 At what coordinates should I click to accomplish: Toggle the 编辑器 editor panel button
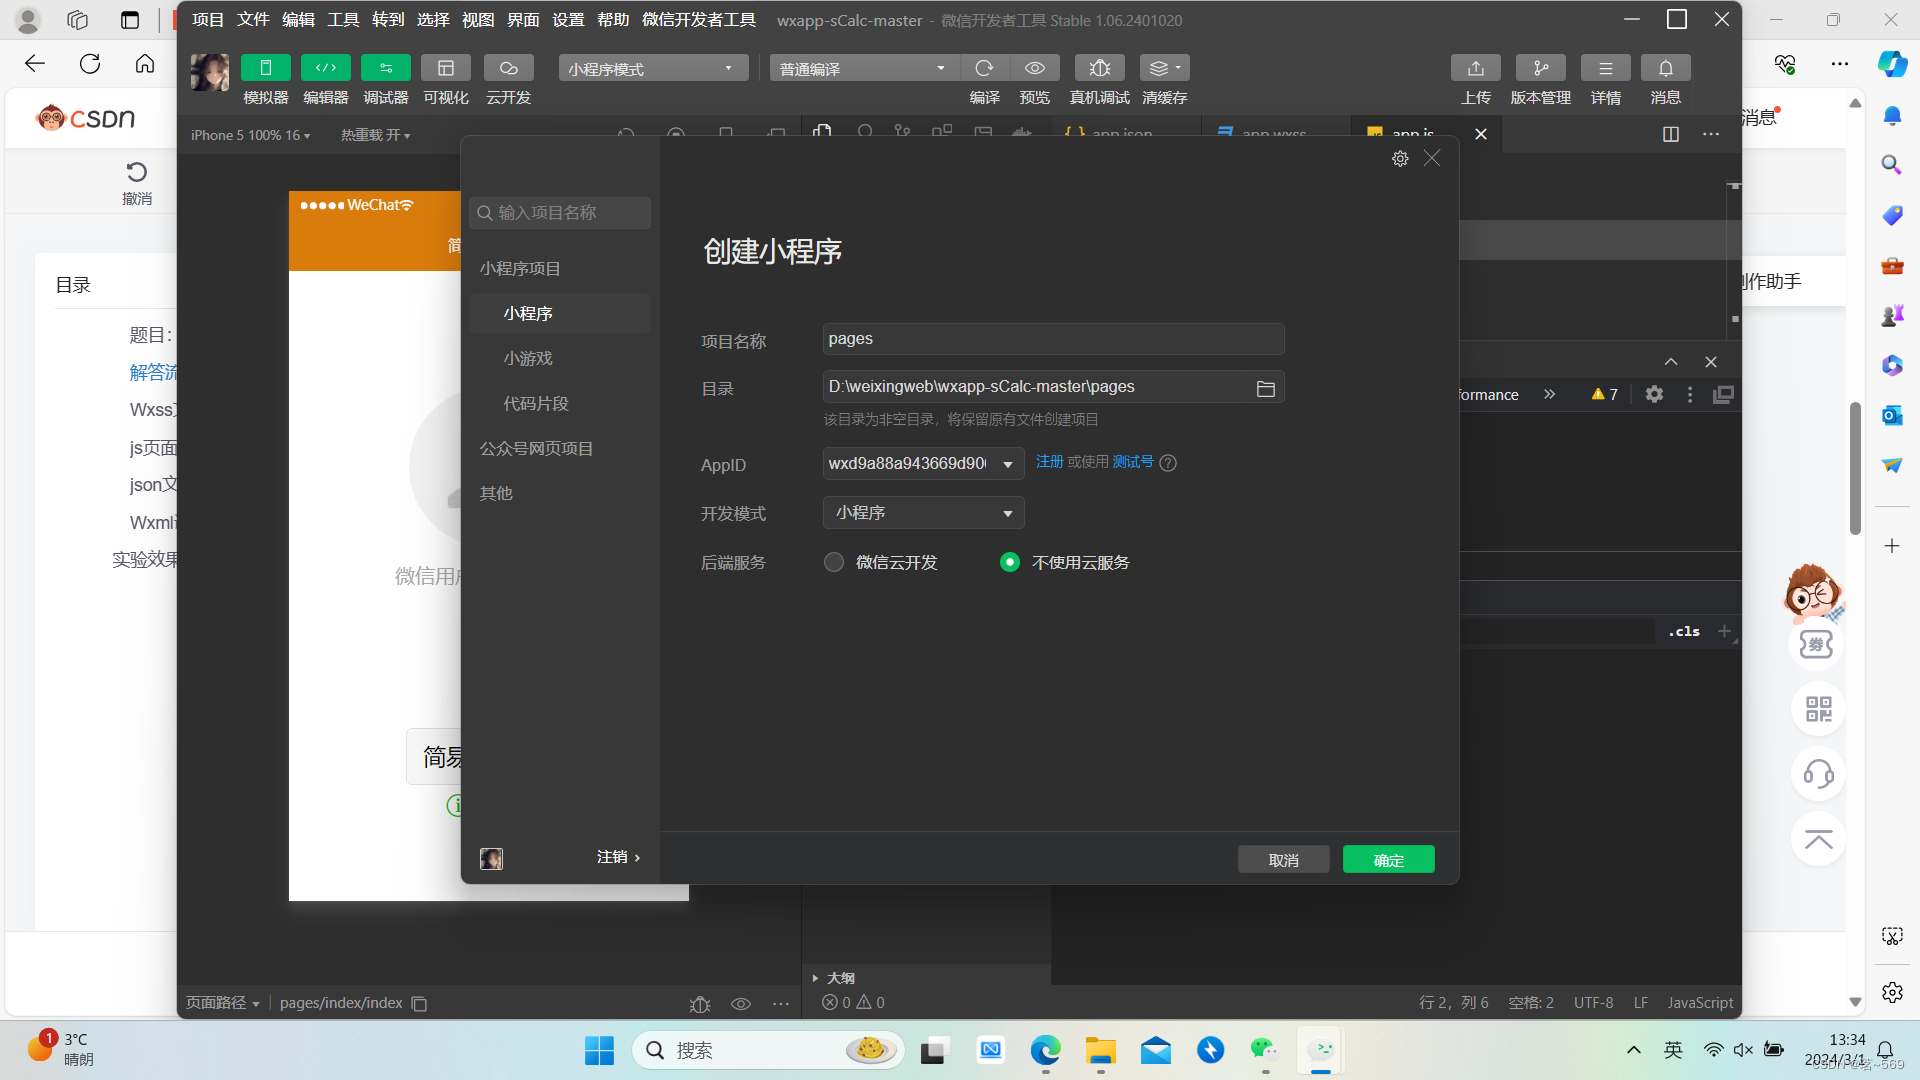326,68
